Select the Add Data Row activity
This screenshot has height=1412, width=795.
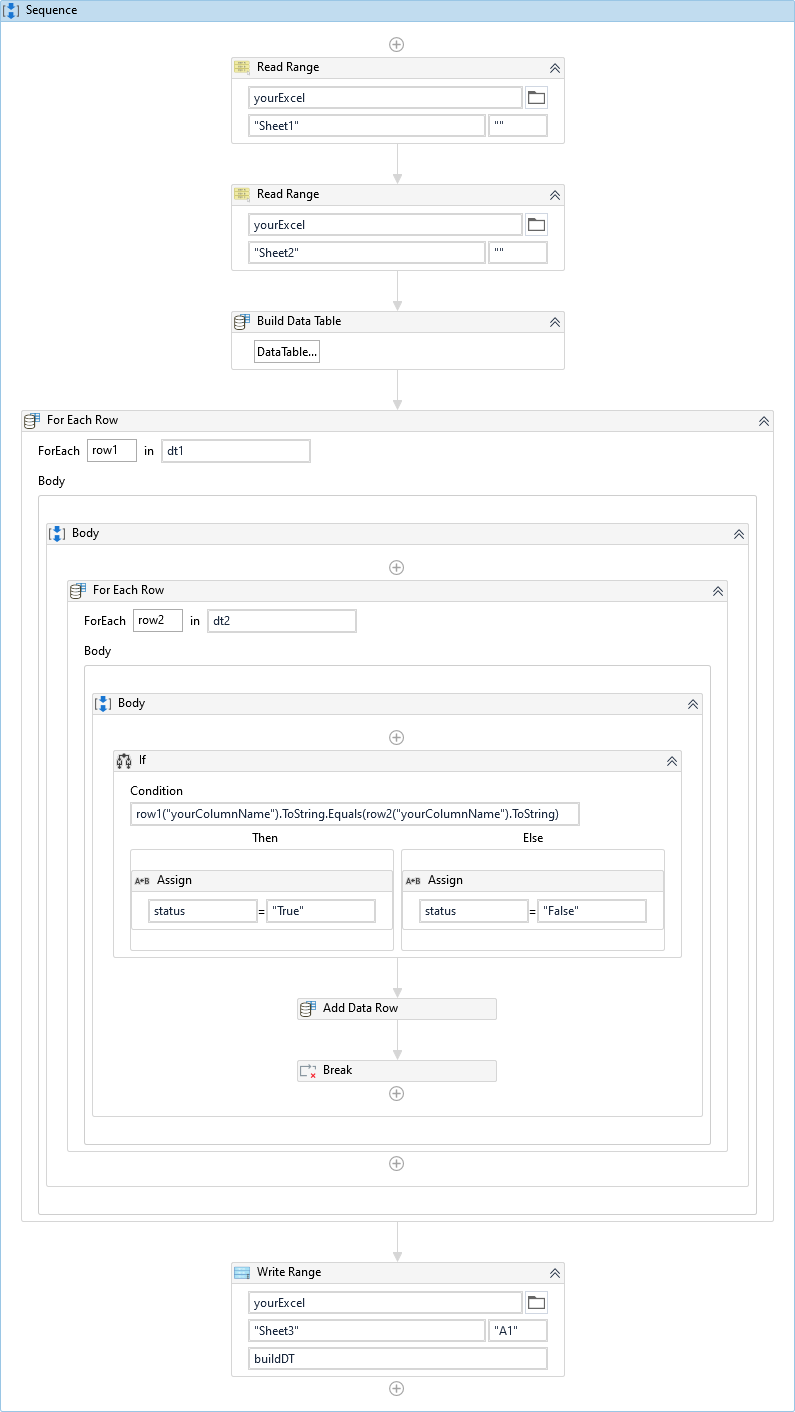pos(397,1009)
